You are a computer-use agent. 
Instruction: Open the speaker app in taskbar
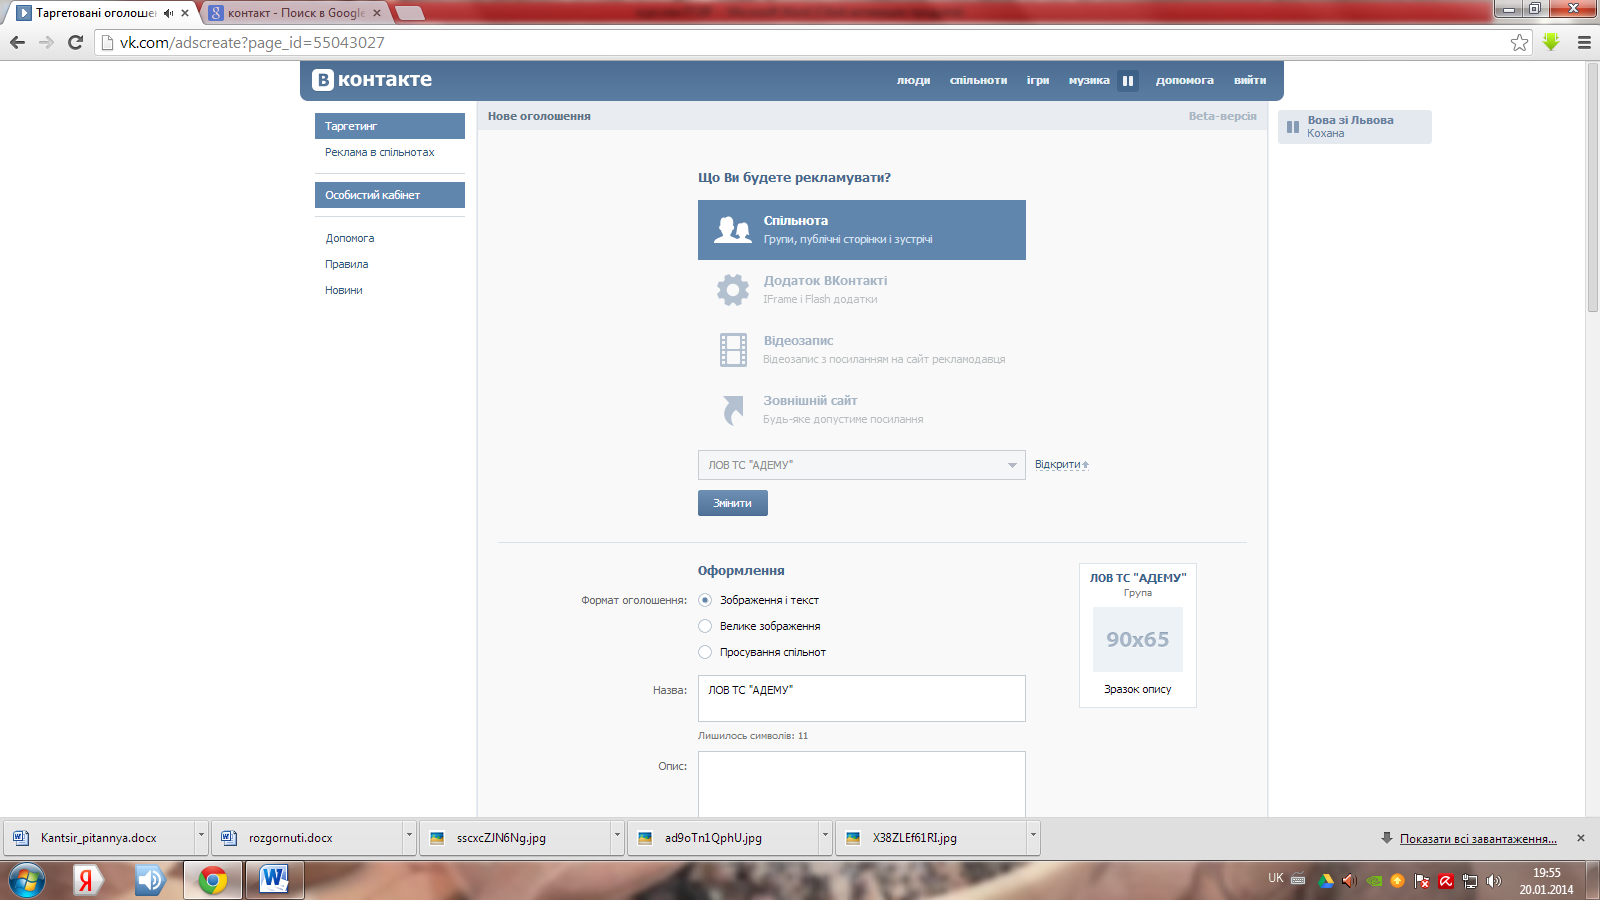(x=150, y=881)
